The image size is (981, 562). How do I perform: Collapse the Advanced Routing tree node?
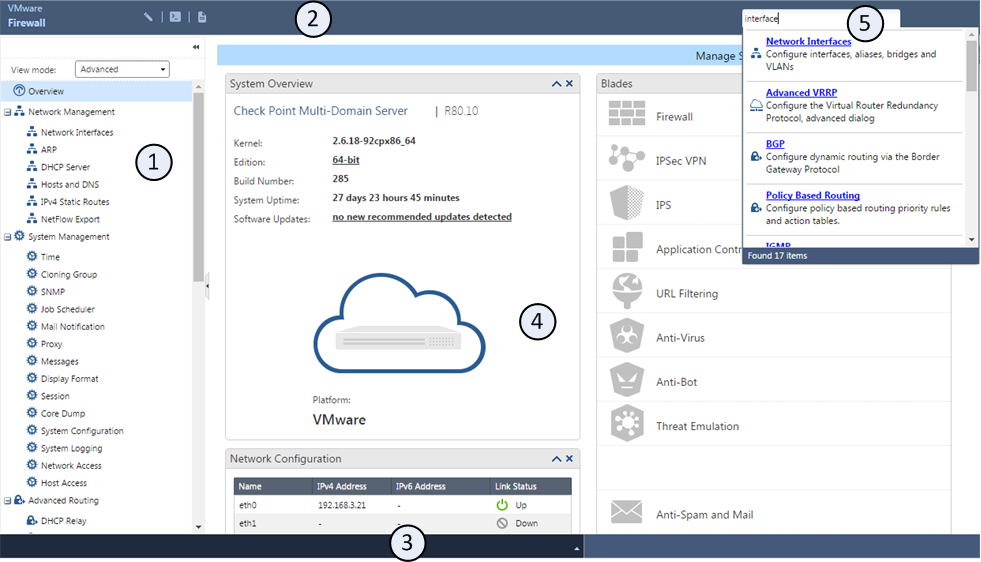(x=8, y=501)
